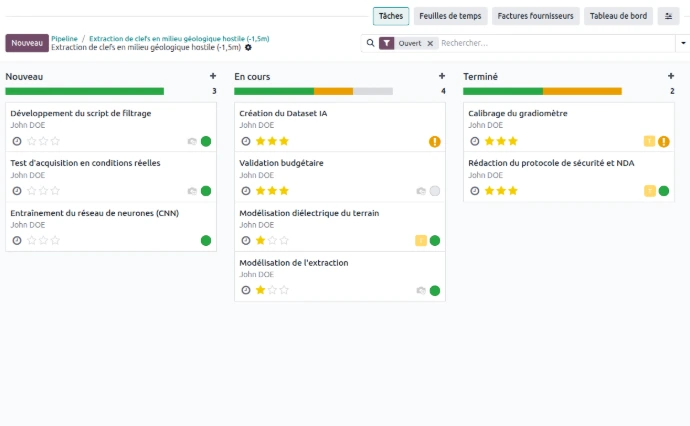Switch to the Feuilles de temps tab

coord(448,16)
